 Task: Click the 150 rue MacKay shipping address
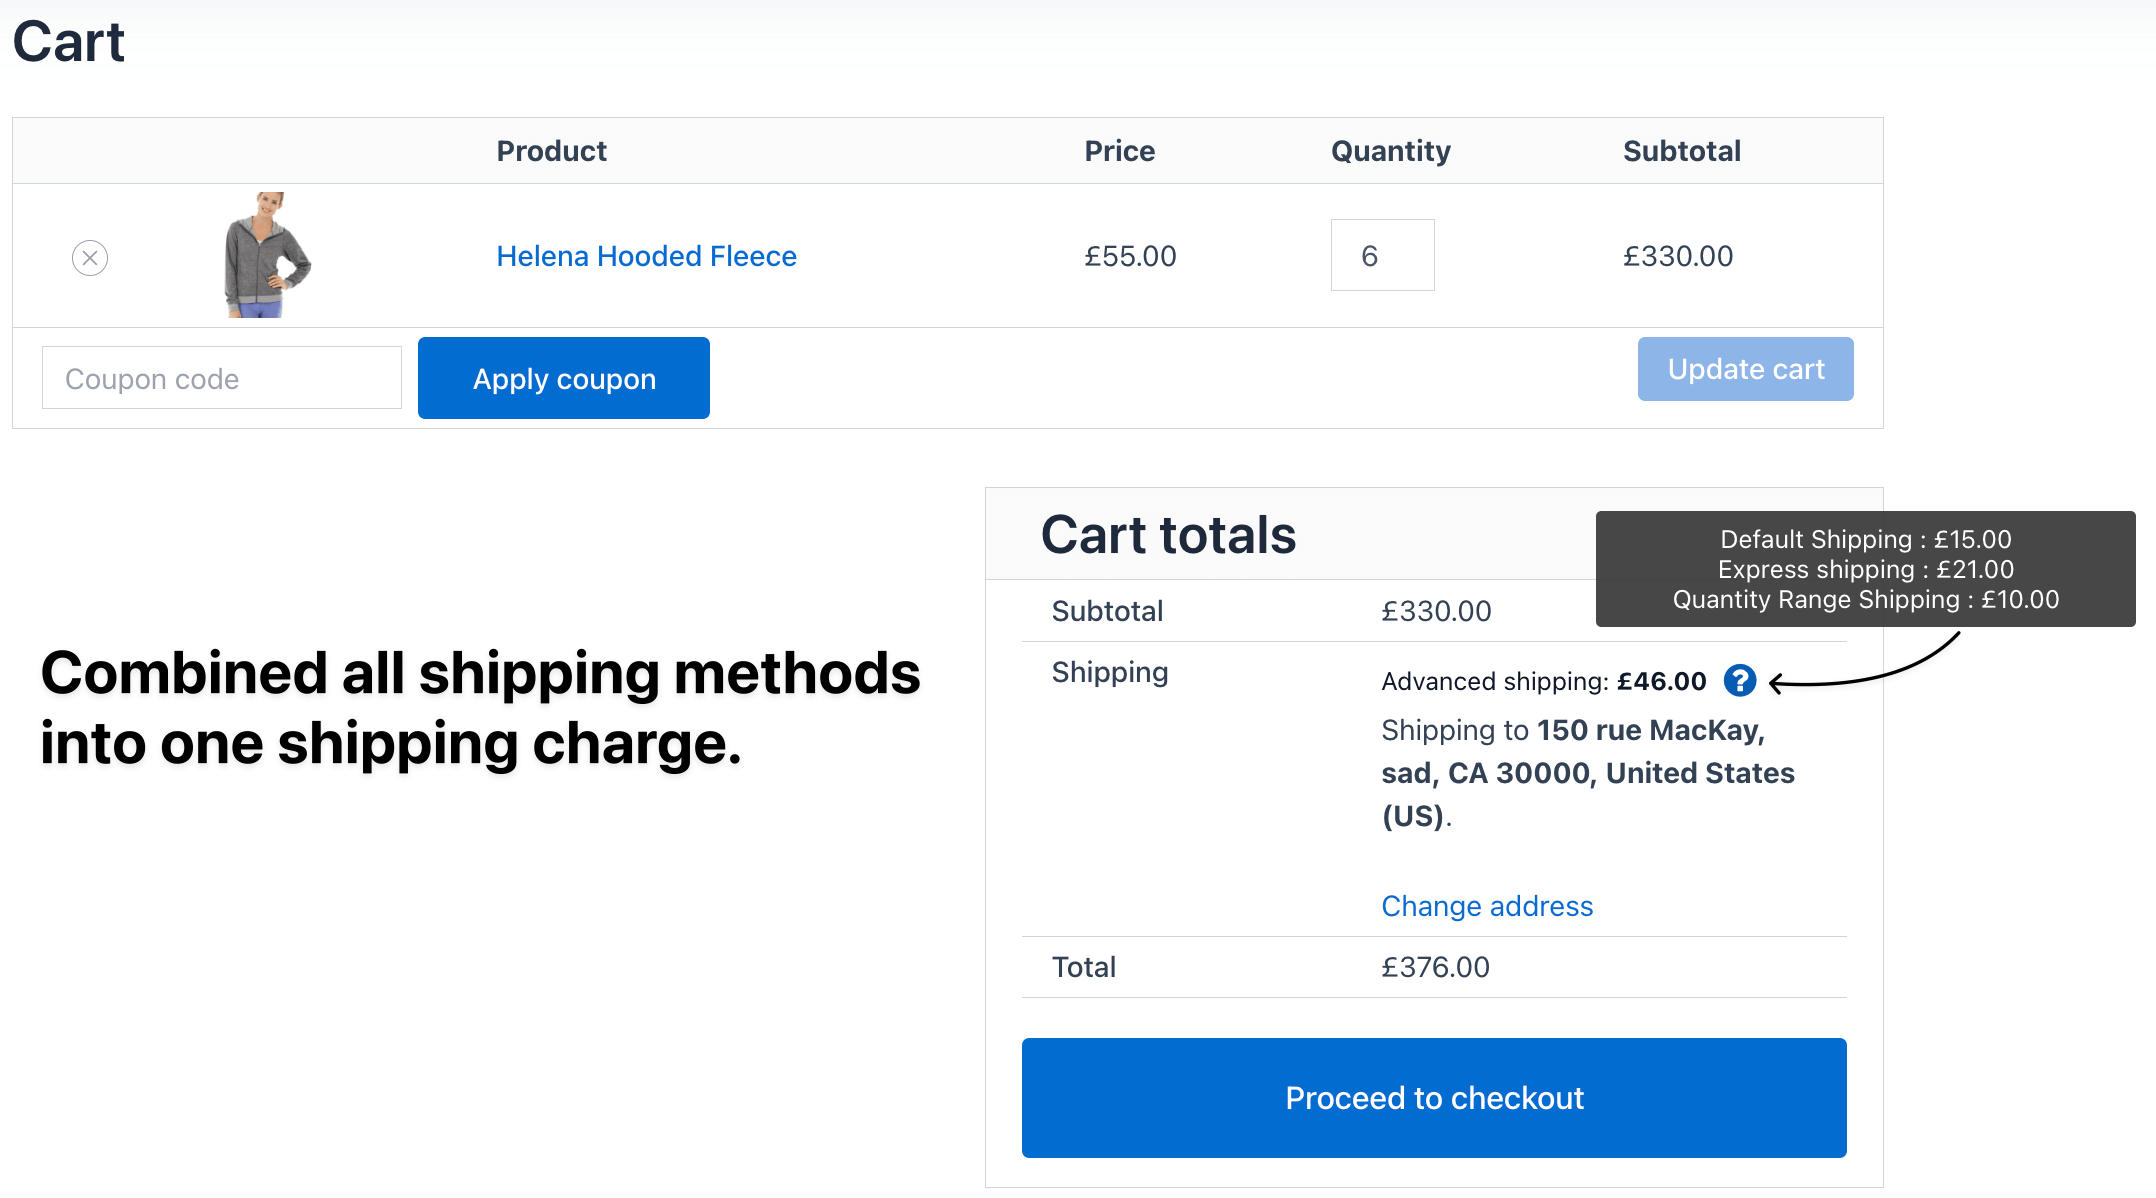click(x=1587, y=773)
